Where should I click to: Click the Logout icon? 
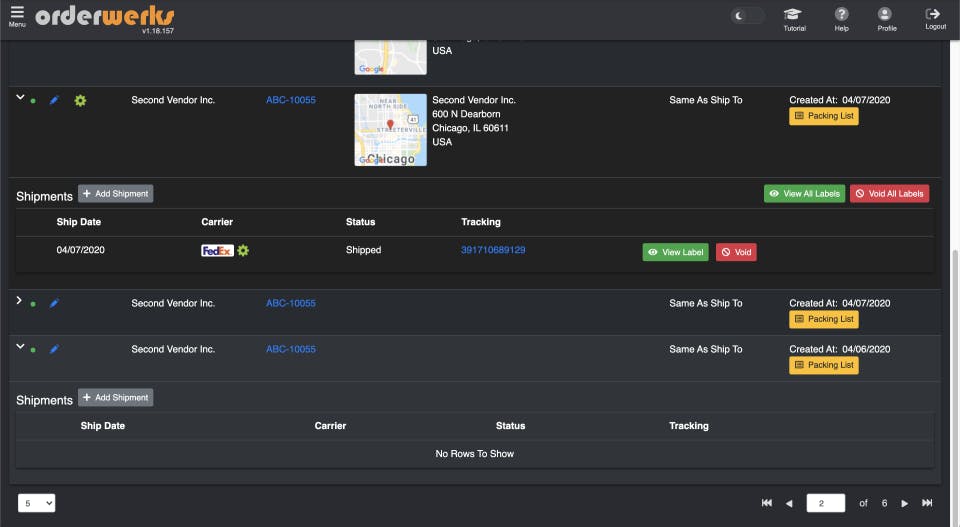click(x=934, y=15)
